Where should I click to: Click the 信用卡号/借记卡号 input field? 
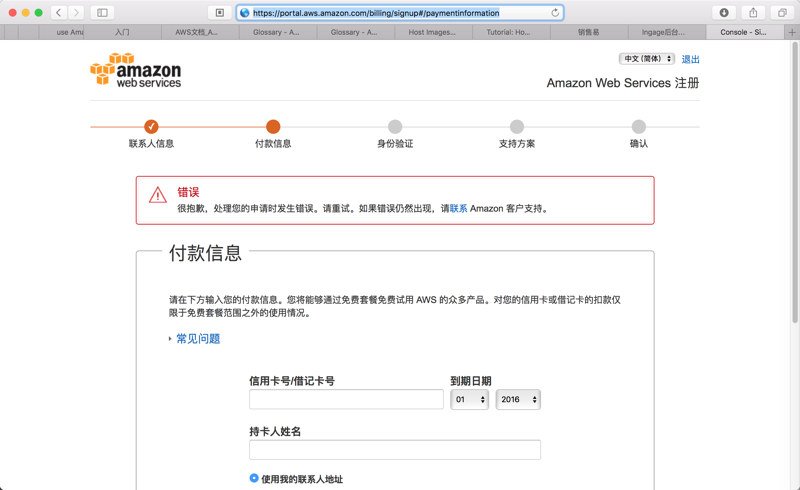coord(346,399)
